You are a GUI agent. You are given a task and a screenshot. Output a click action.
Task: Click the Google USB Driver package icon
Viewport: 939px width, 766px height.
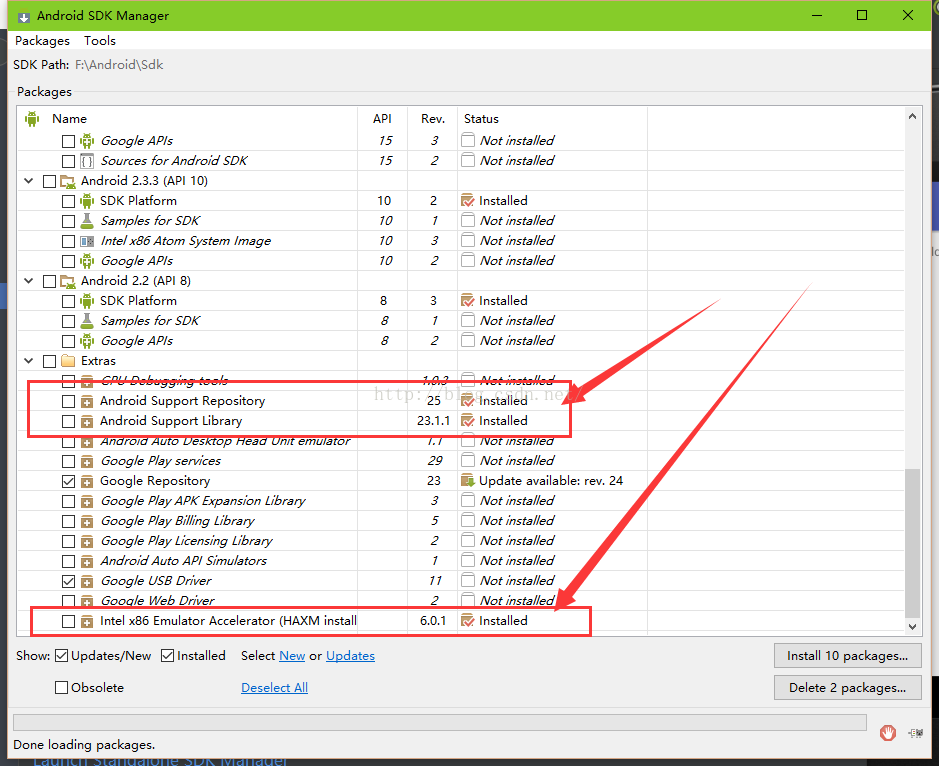[87, 581]
